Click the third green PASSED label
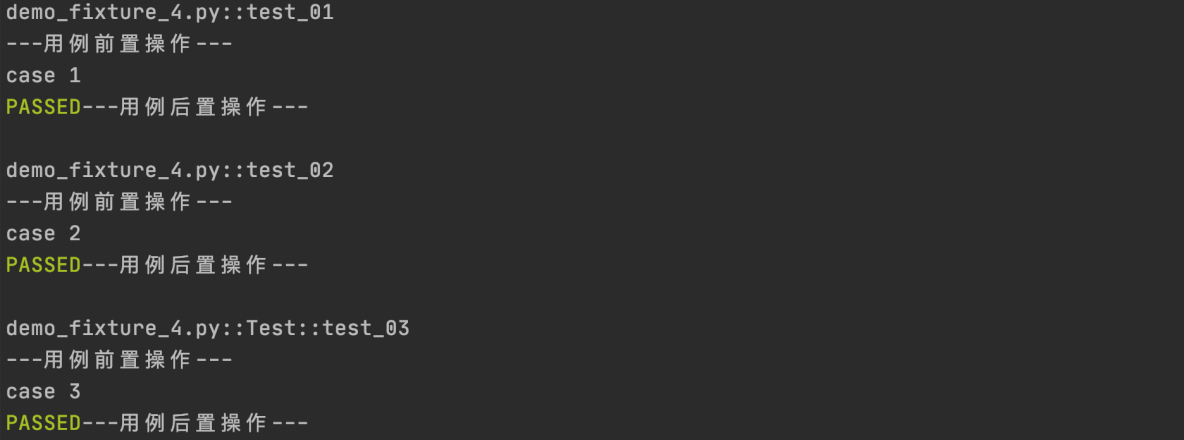 click(x=43, y=423)
